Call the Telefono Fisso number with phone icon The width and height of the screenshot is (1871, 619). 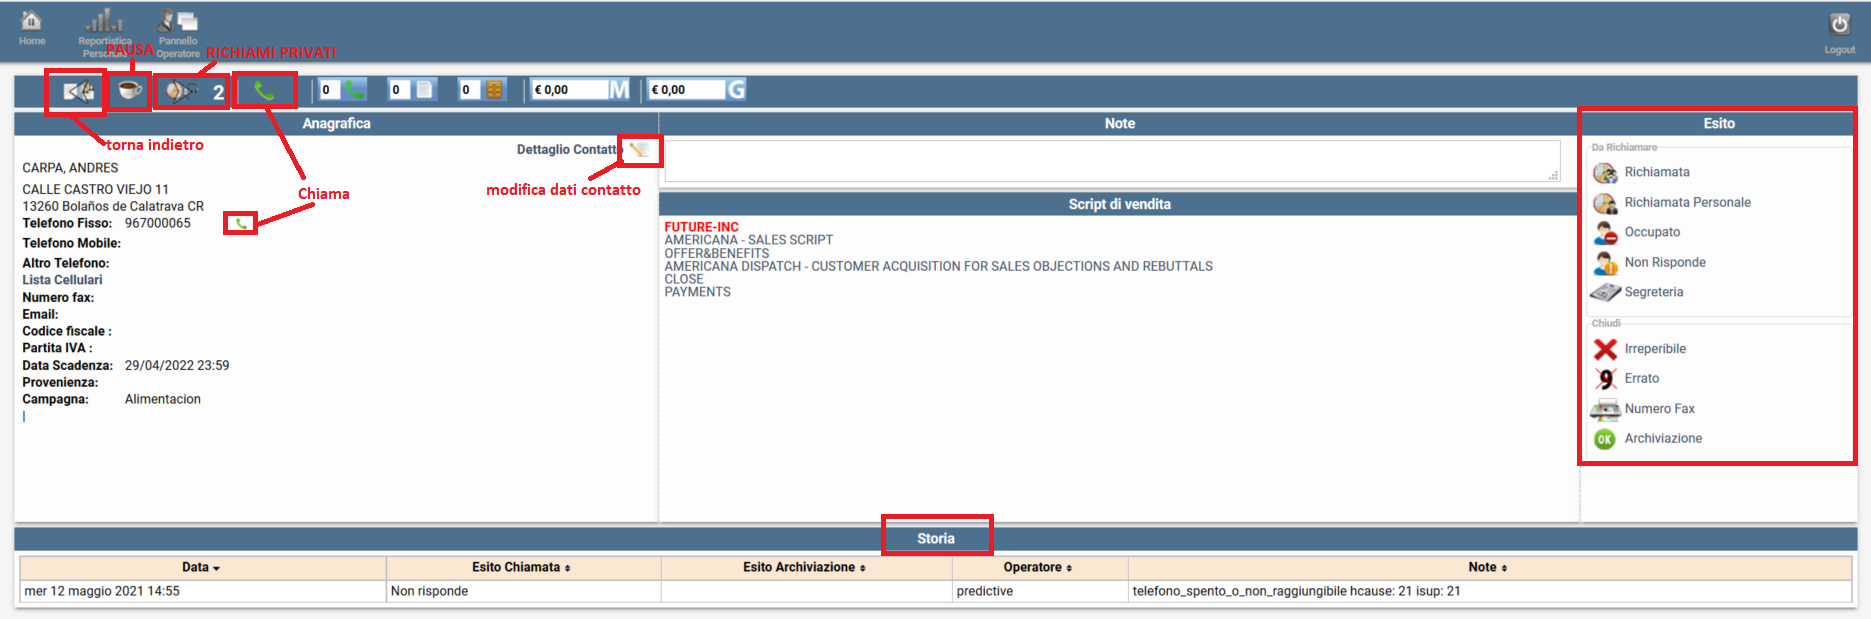(241, 224)
